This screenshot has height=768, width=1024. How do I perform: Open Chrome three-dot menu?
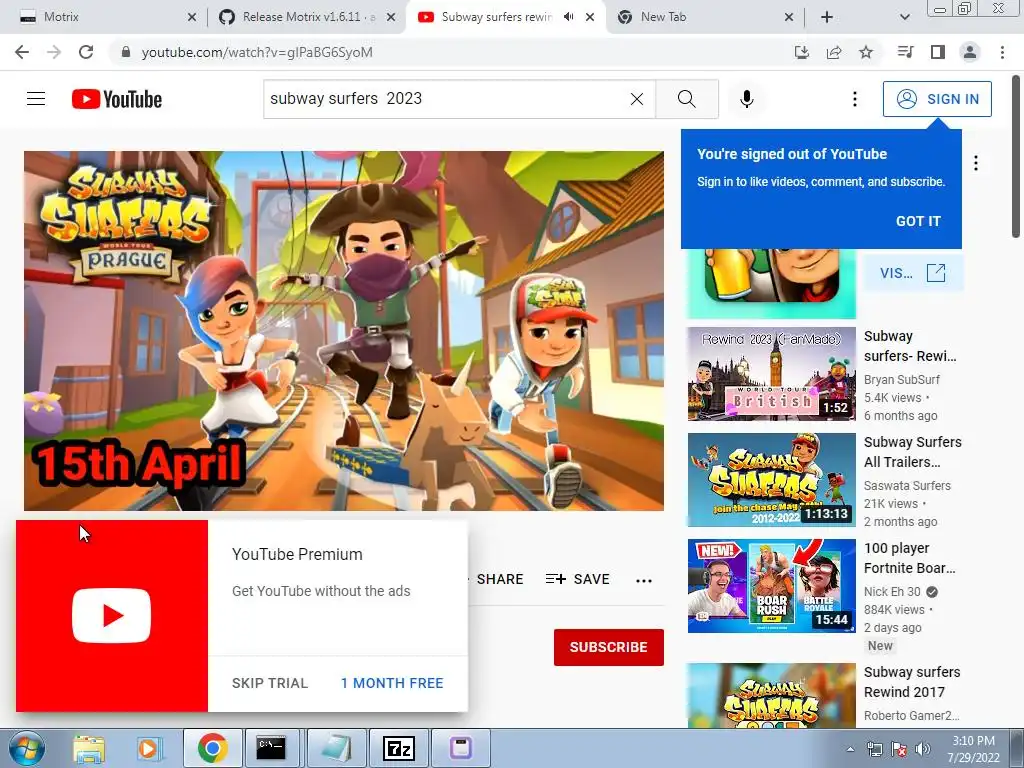[1002, 52]
